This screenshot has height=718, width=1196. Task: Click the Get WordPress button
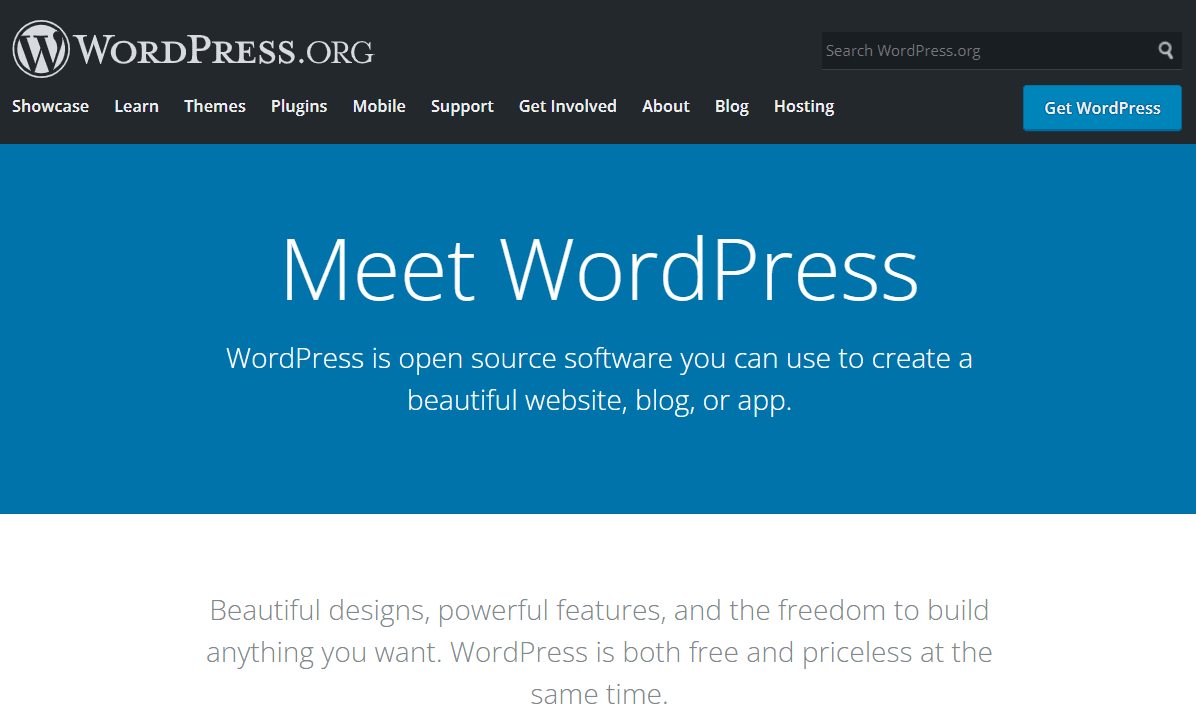1101,107
